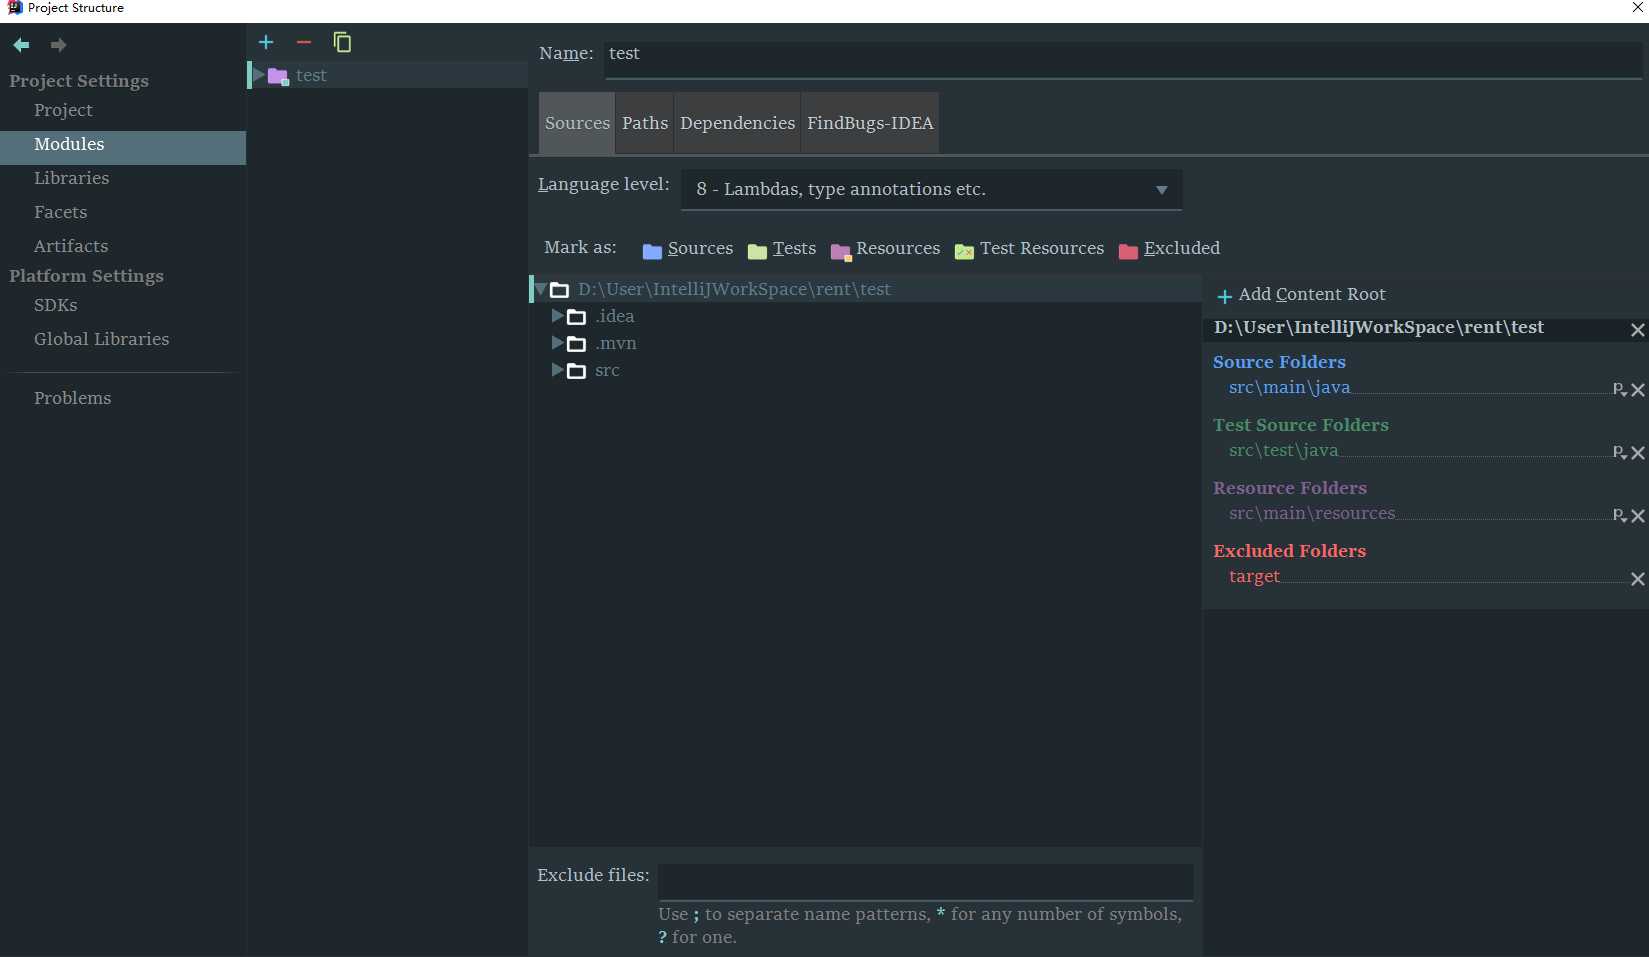This screenshot has height=957, width=1649.
Task: Expand the src folder
Action: coord(557,369)
